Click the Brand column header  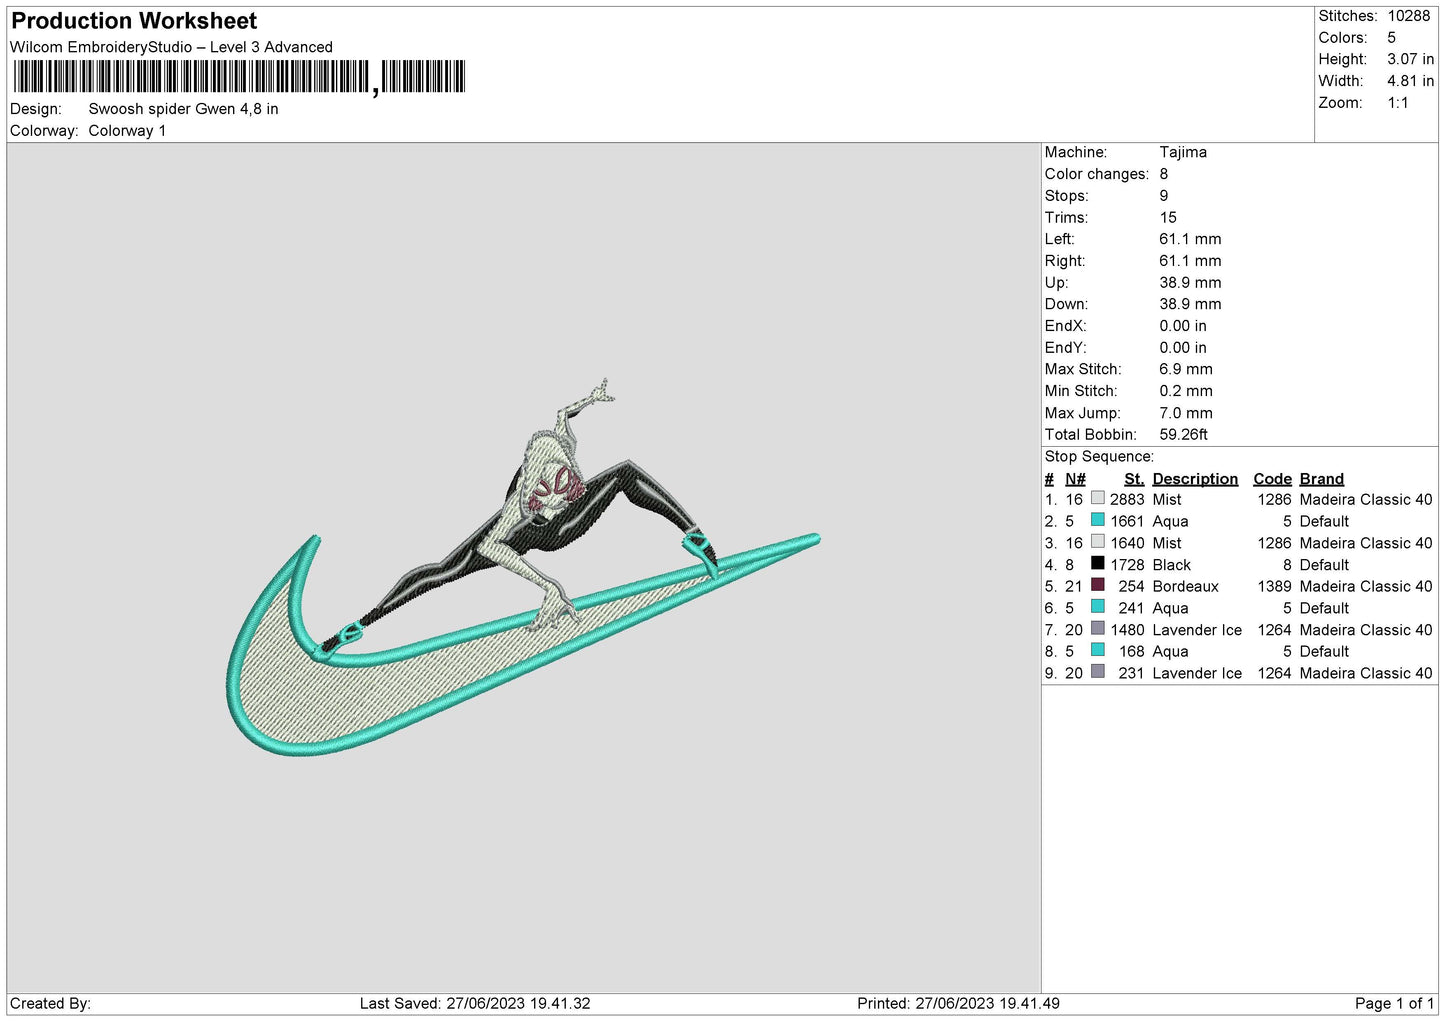[x=1321, y=479]
